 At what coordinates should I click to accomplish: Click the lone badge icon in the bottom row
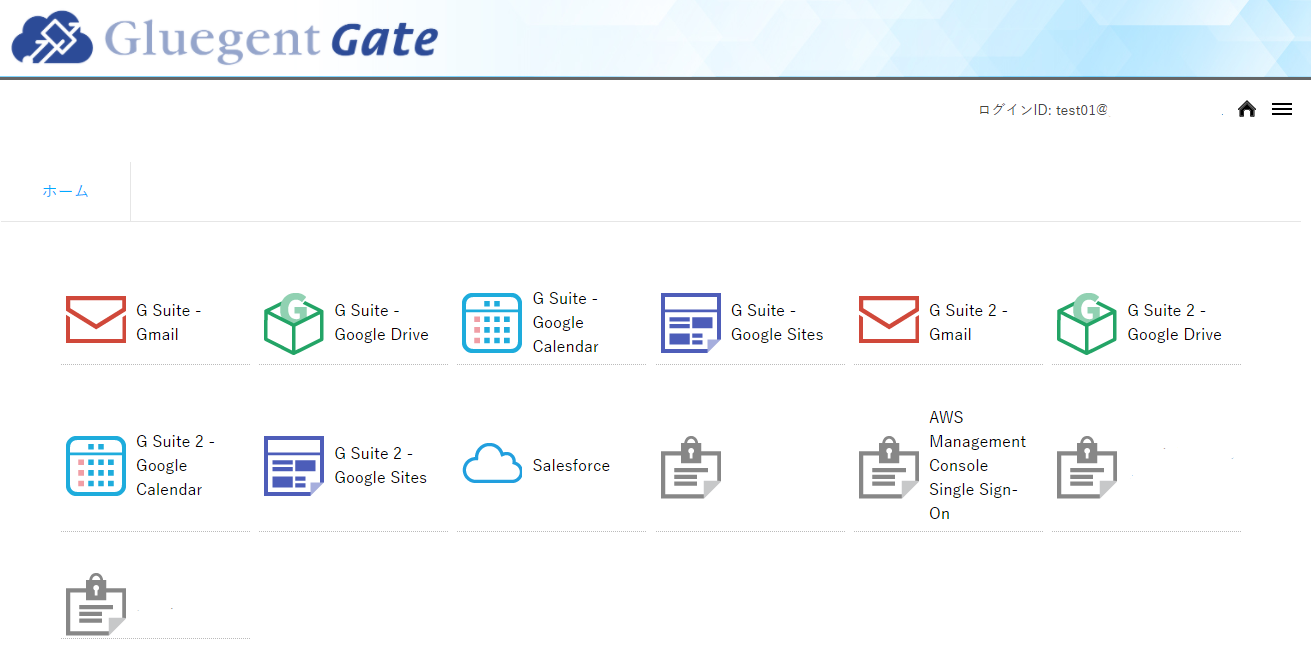point(96,604)
